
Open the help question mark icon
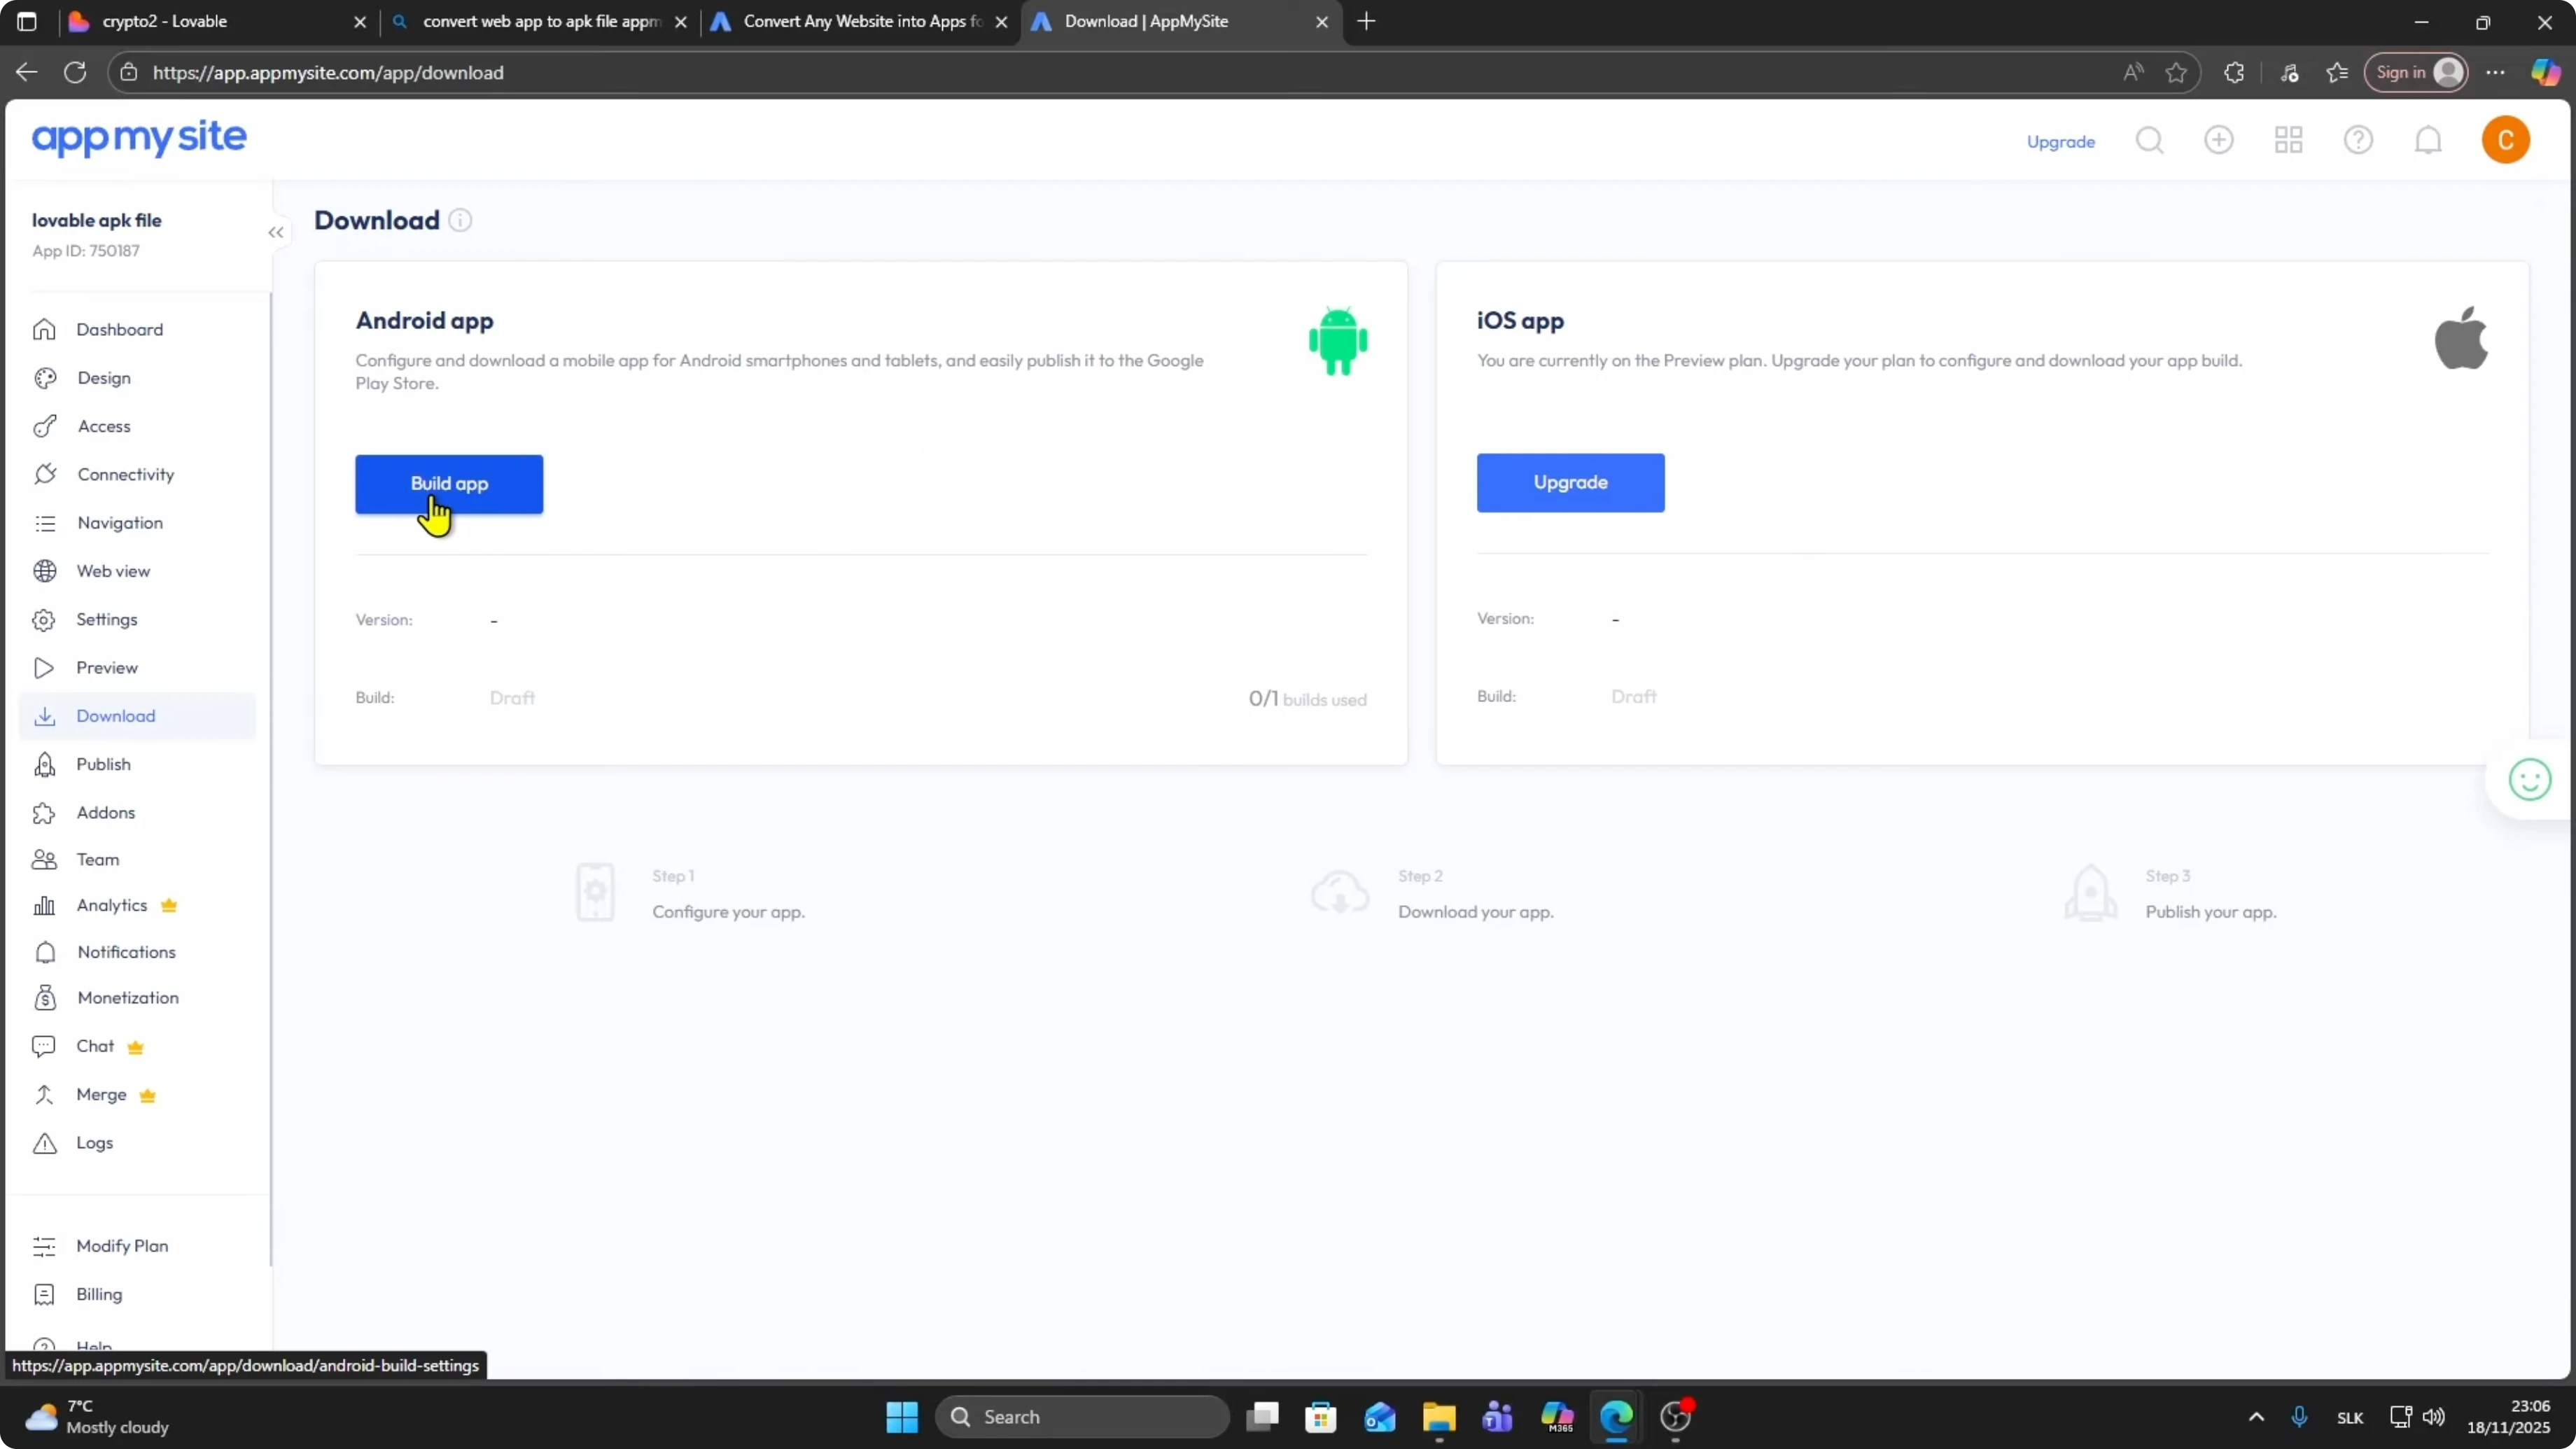pyautogui.click(x=2358, y=140)
